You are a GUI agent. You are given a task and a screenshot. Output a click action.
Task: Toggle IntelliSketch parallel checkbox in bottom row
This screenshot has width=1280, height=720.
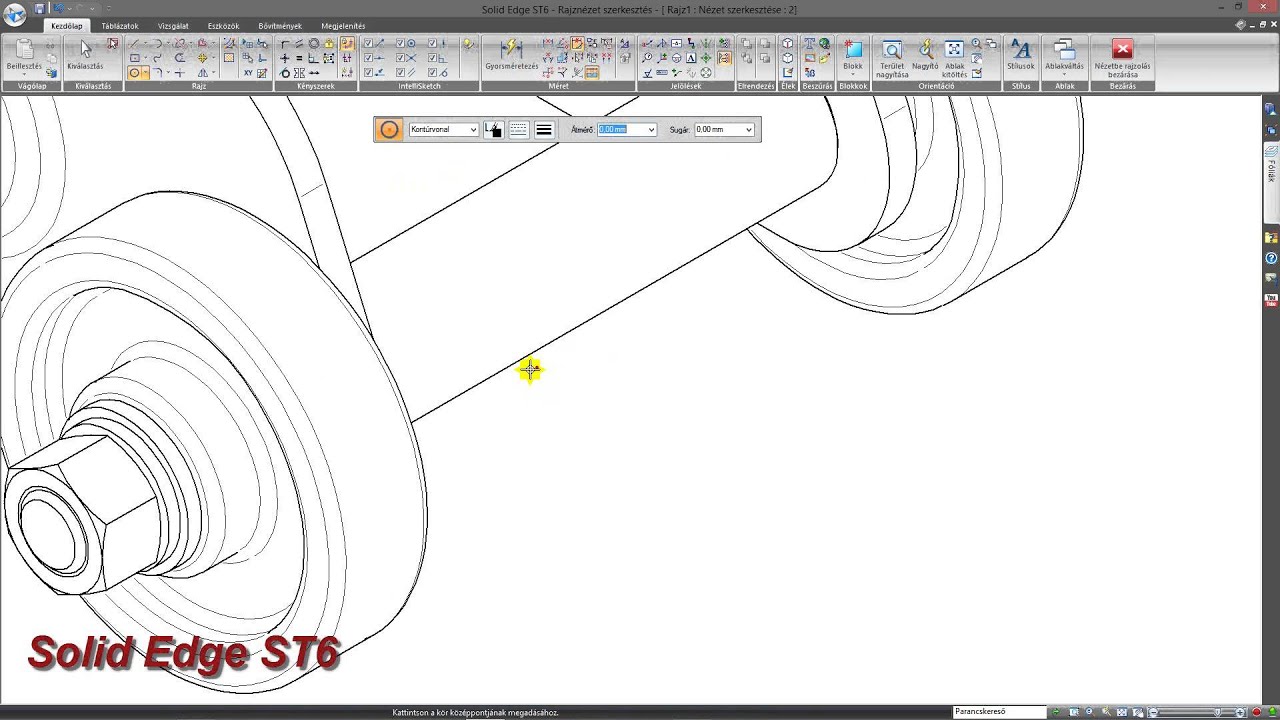coord(400,72)
